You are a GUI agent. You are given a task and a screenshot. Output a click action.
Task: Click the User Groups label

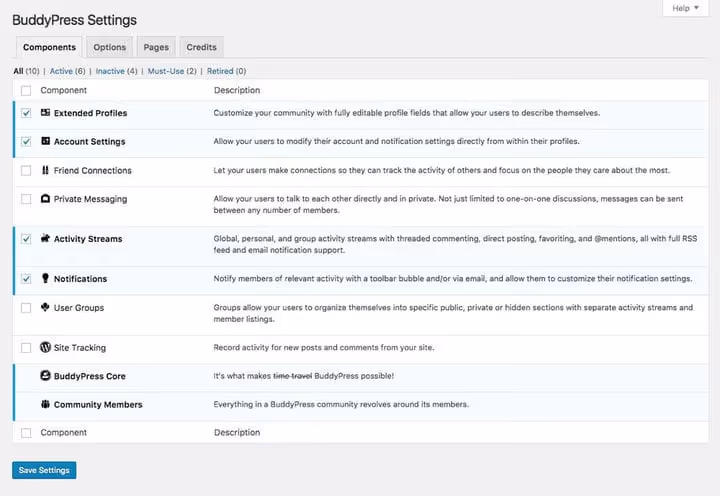[79, 308]
